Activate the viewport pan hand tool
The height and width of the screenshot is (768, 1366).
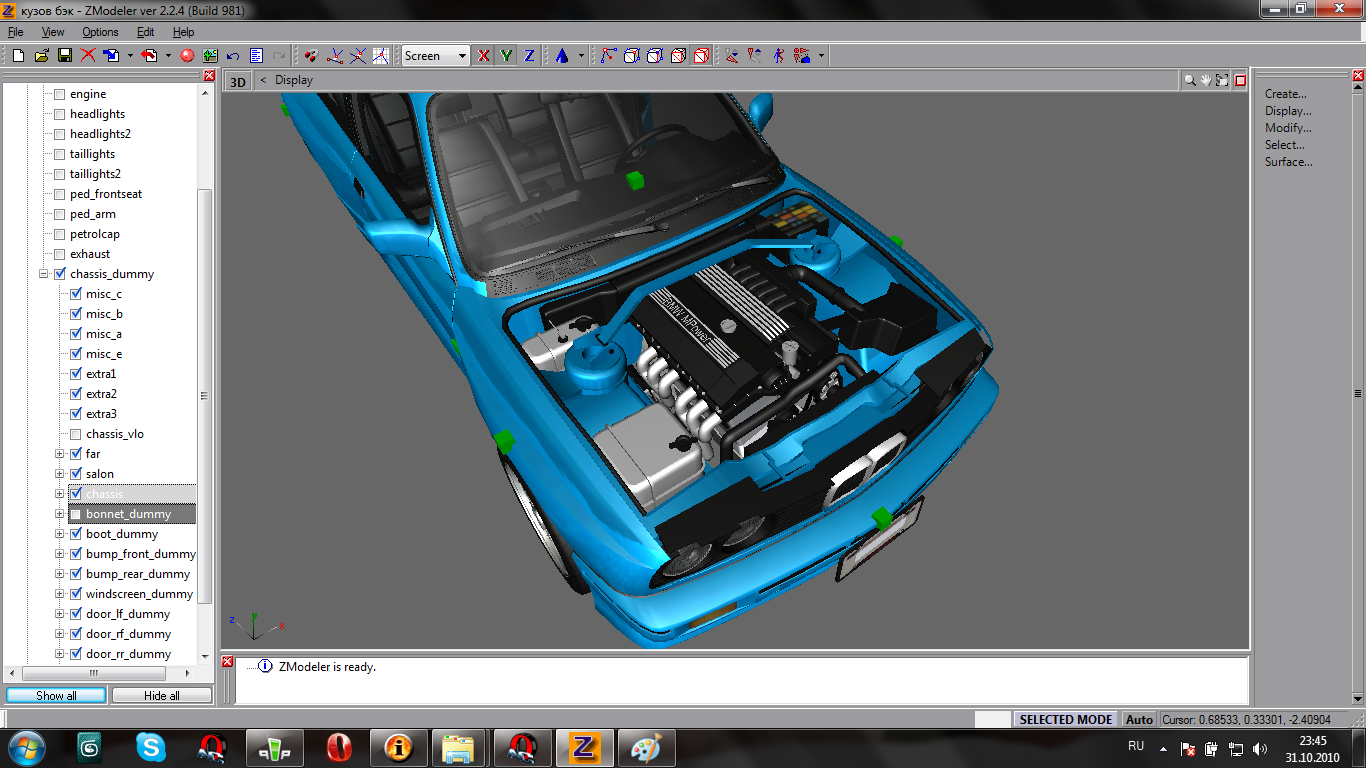(1206, 80)
